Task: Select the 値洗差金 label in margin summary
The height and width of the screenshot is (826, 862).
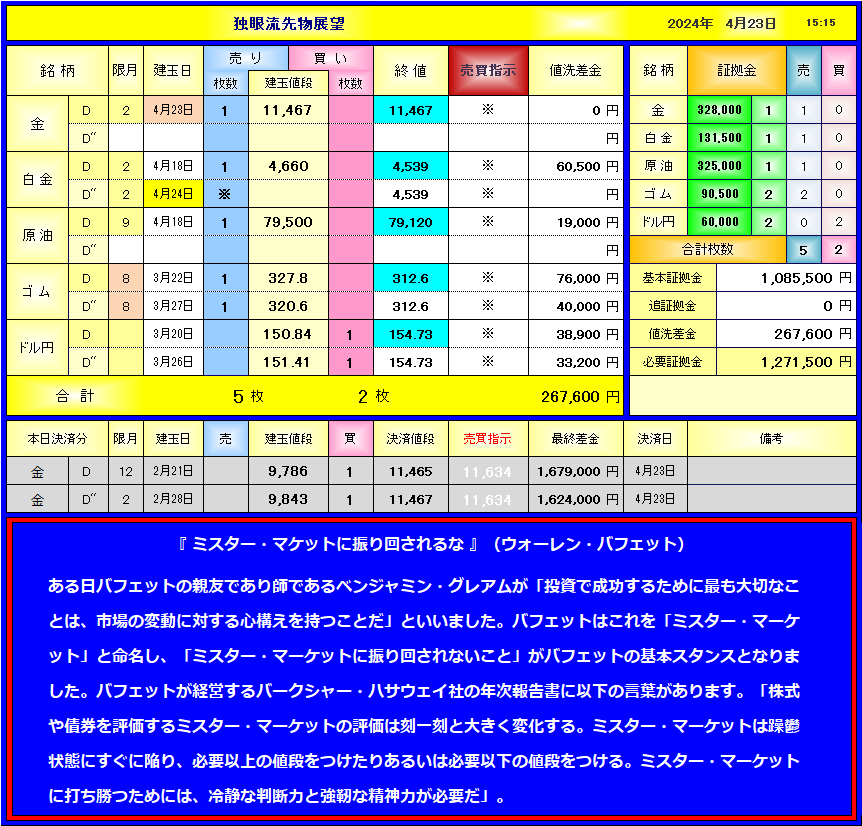Action: 672,334
